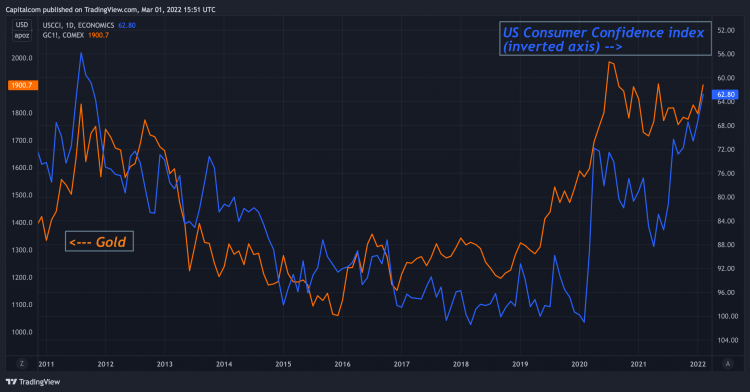Click the 'US Consumer Confidence index' annotation
This screenshot has width=750, height=392.
tap(605, 39)
